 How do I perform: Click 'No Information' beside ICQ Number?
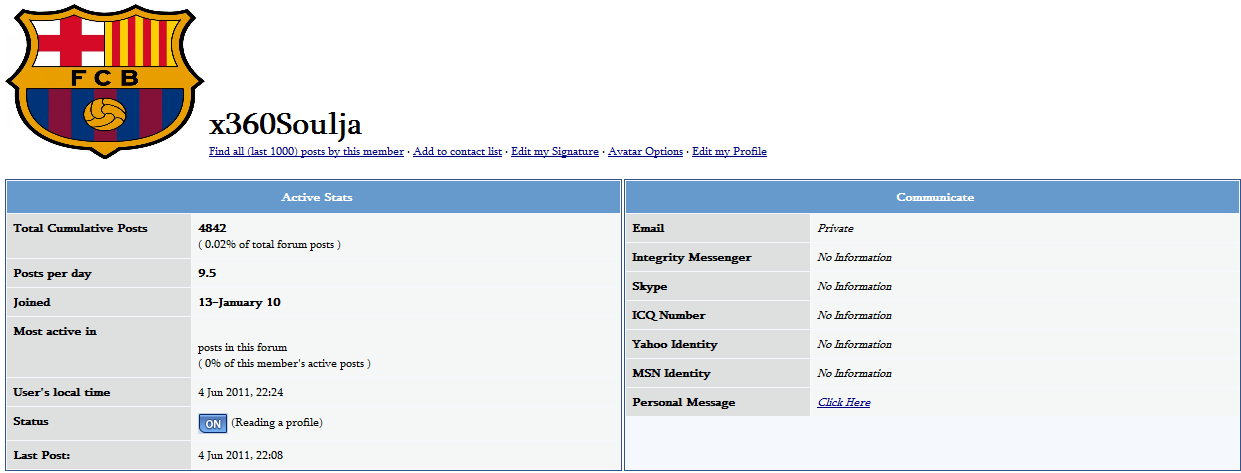click(x=854, y=315)
